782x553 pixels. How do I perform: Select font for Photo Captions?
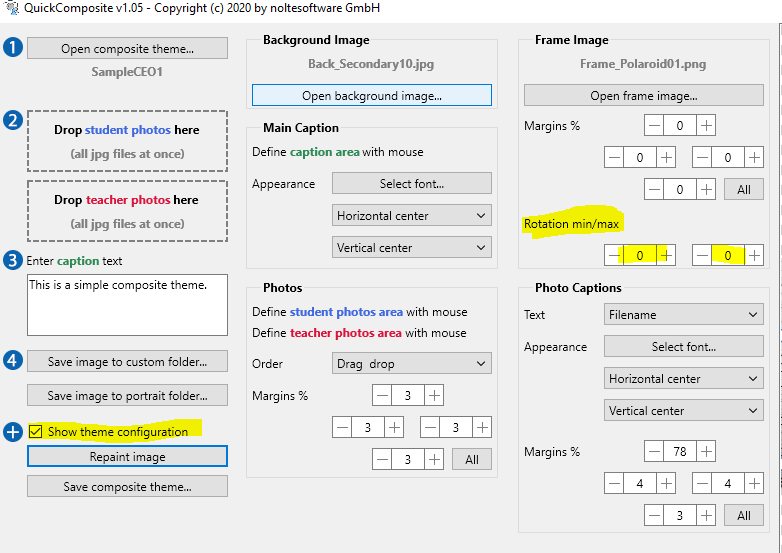click(683, 347)
